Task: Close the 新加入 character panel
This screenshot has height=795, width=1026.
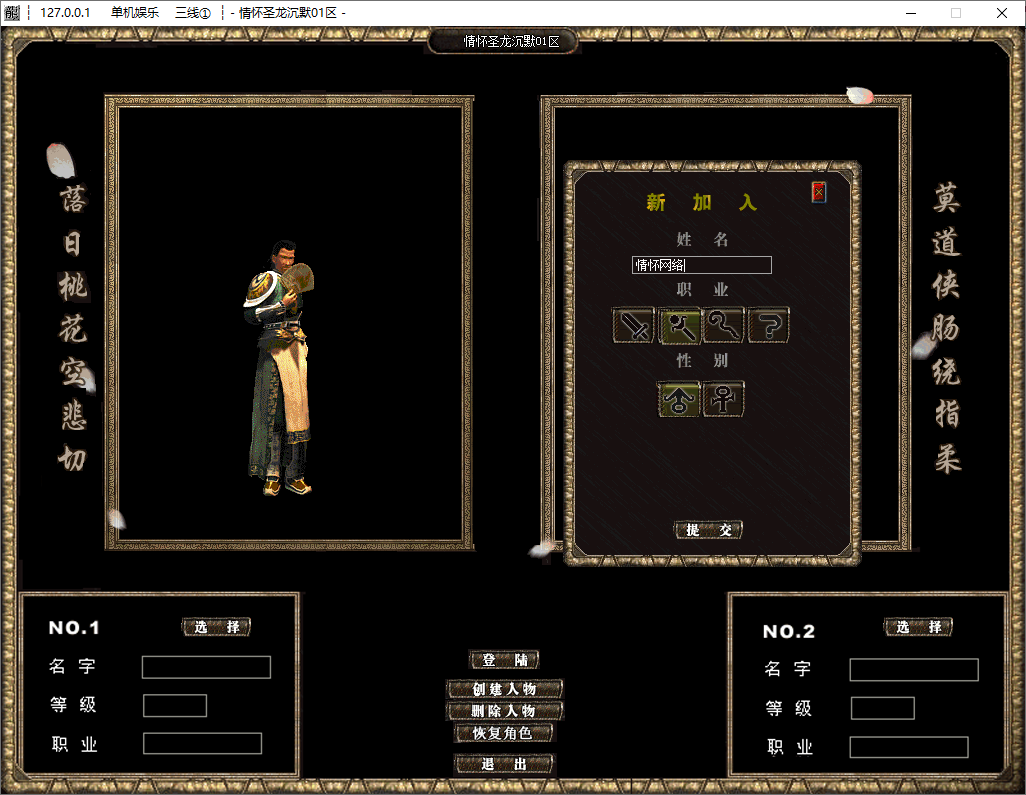Action: click(819, 192)
